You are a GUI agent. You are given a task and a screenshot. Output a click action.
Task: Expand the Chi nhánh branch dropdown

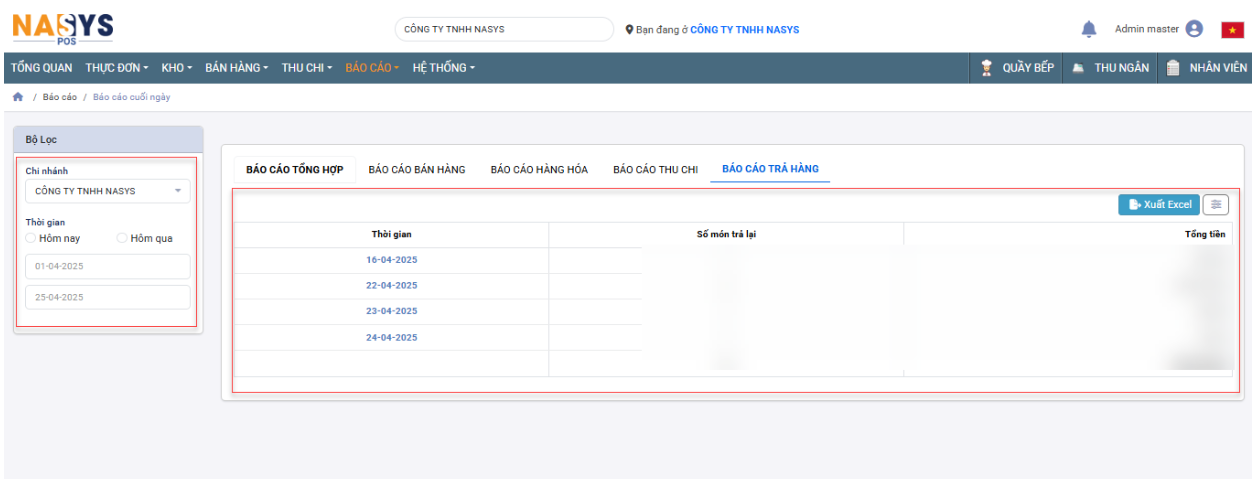(x=107, y=191)
